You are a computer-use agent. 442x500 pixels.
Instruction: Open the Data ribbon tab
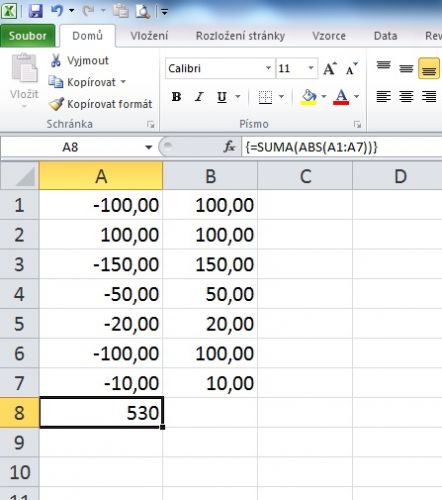click(385, 36)
